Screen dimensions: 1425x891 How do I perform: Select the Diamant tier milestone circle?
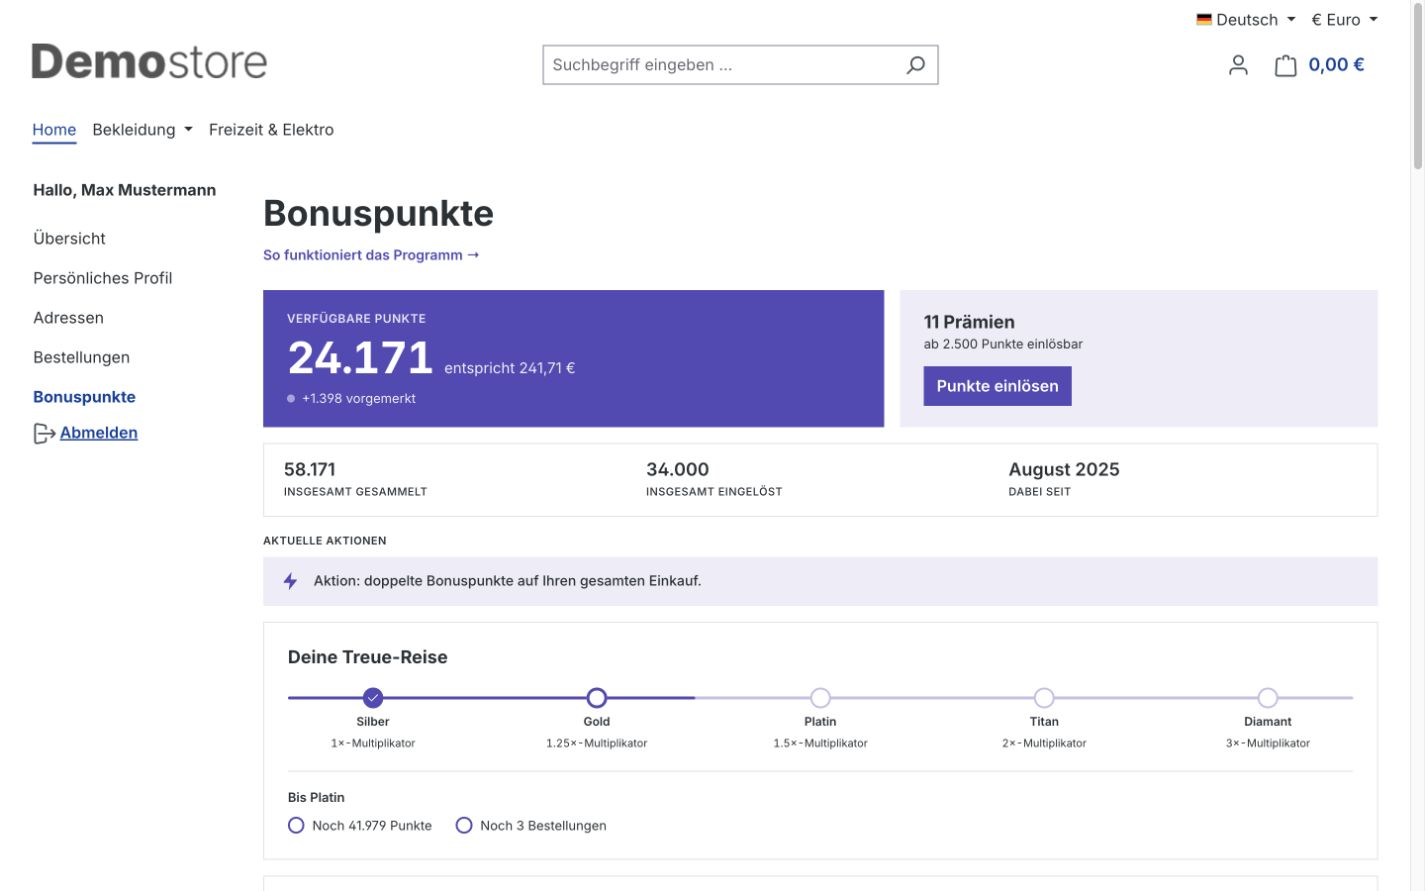click(x=1268, y=697)
